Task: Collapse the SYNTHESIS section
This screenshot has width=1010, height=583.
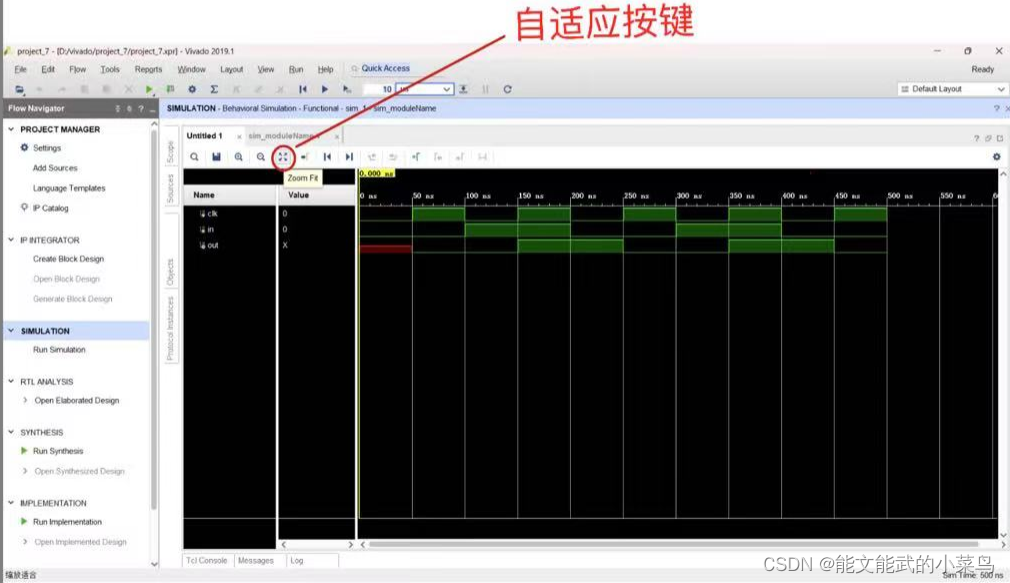Action: pyautogui.click(x=11, y=432)
